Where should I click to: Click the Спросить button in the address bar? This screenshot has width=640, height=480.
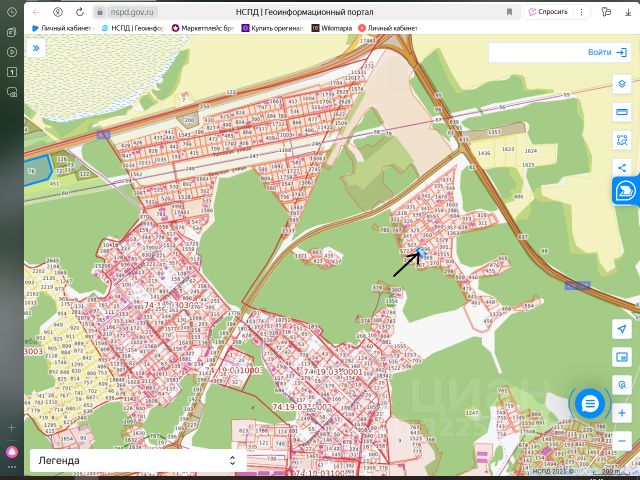point(548,12)
